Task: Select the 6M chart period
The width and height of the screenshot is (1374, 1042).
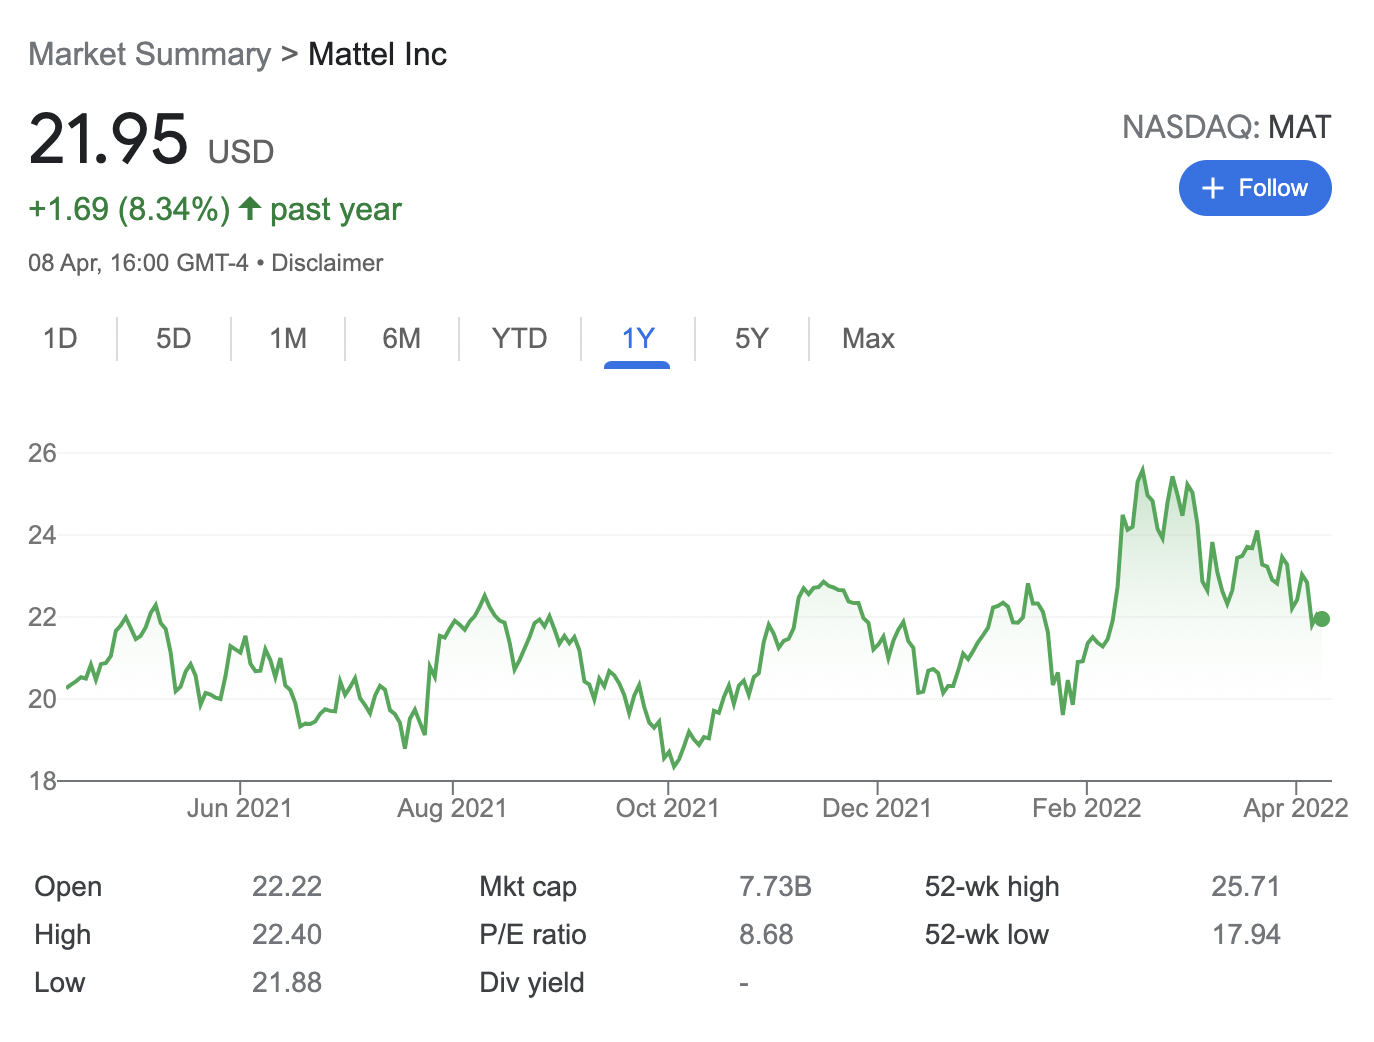Action: [402, 339]
